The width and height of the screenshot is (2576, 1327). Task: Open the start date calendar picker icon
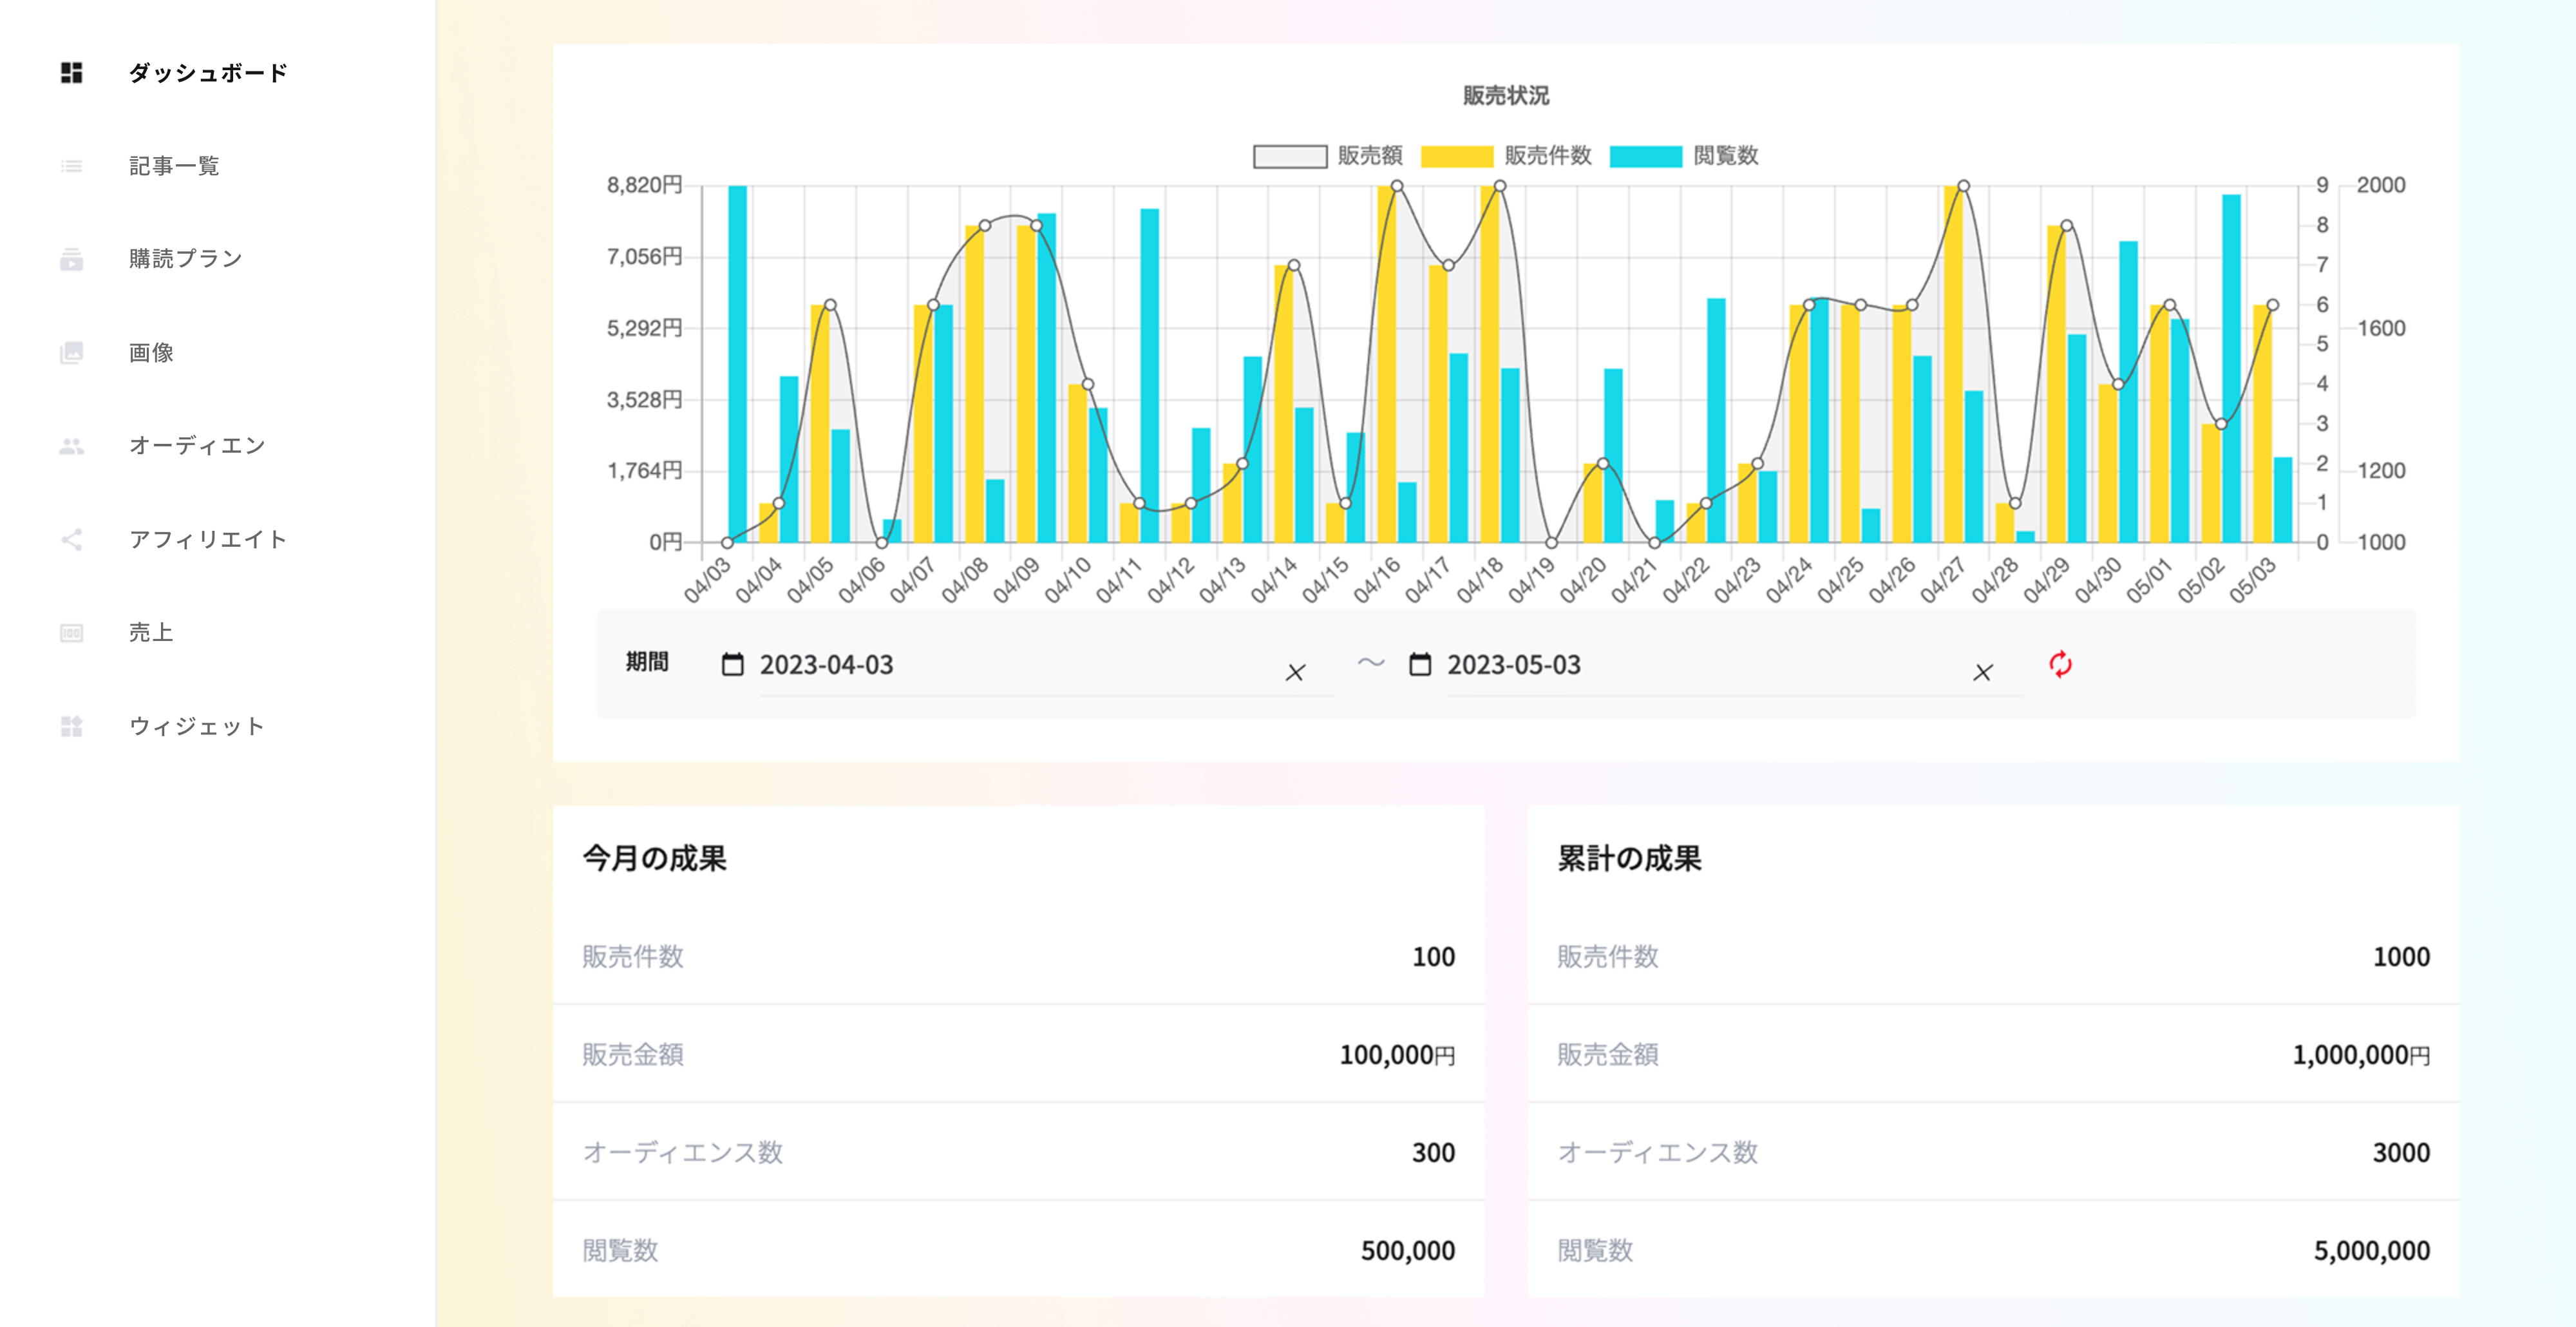733,664
